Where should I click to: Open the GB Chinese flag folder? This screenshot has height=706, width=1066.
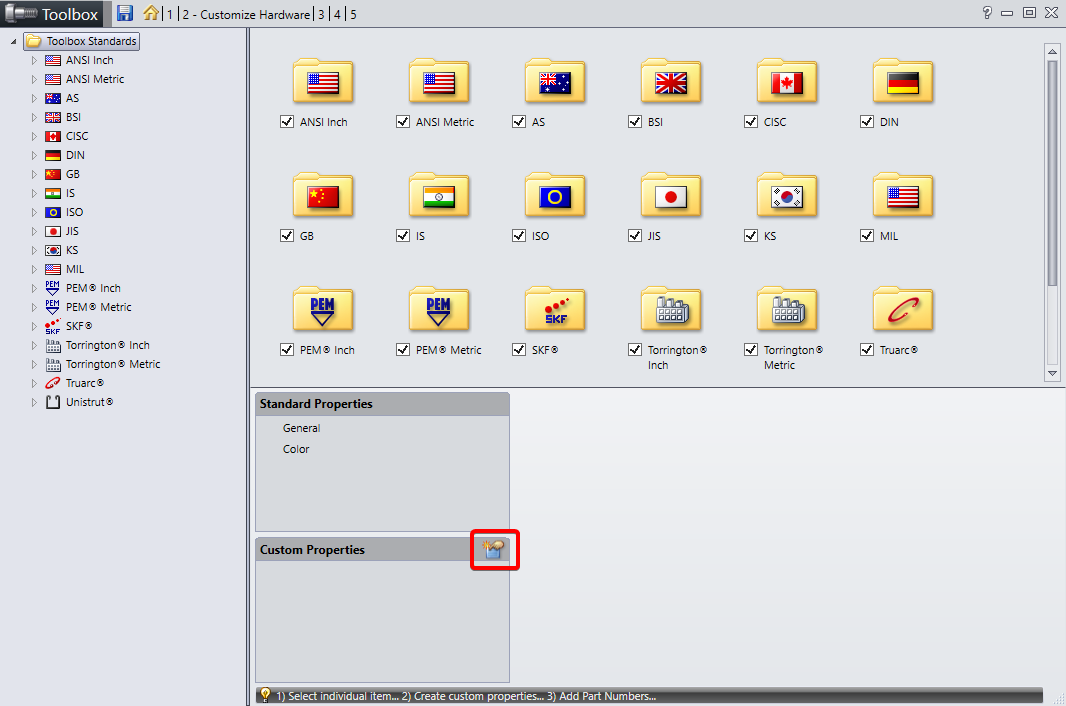point(323,195)
